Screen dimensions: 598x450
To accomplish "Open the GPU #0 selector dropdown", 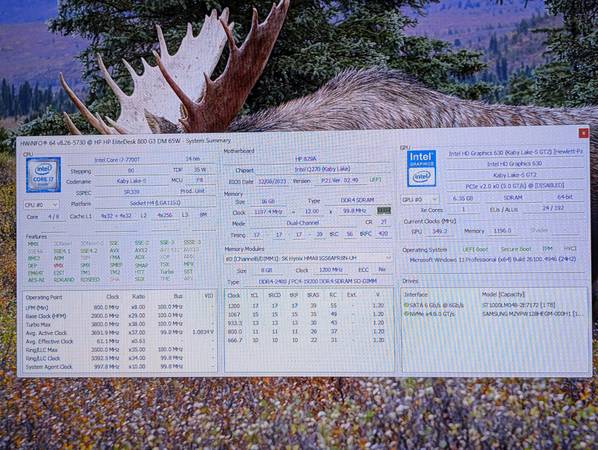I will point(420,199).
